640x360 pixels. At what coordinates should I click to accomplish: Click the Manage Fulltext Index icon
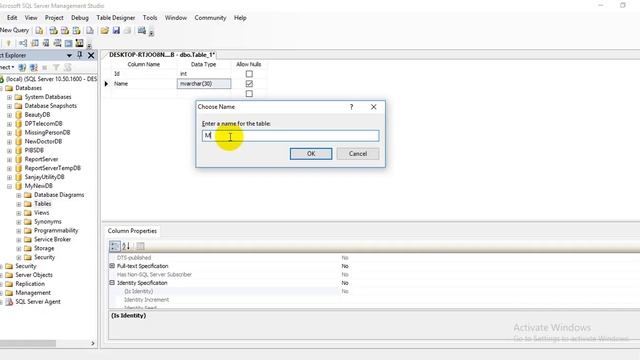tap(46, 43)
